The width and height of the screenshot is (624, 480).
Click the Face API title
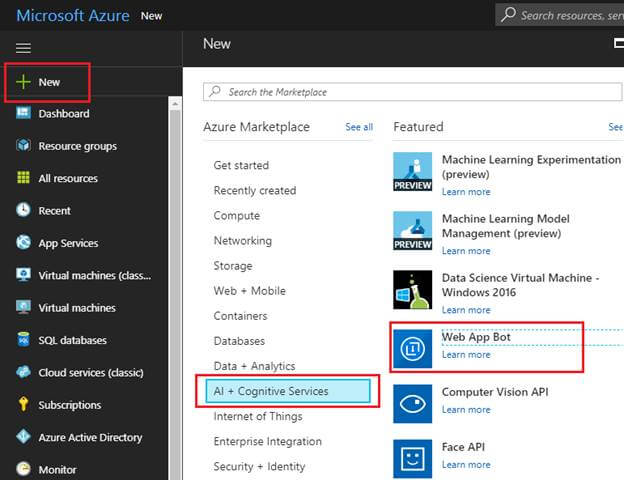pos(463,447)
